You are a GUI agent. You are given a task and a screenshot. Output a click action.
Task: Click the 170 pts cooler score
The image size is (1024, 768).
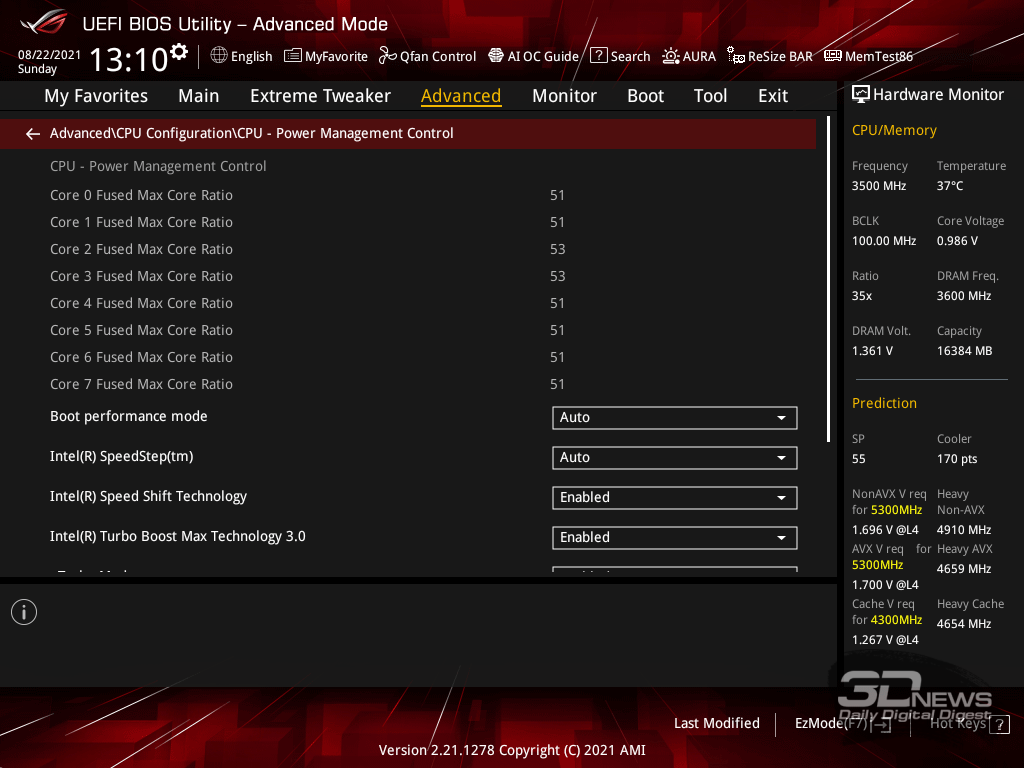[x=957, y=459]
